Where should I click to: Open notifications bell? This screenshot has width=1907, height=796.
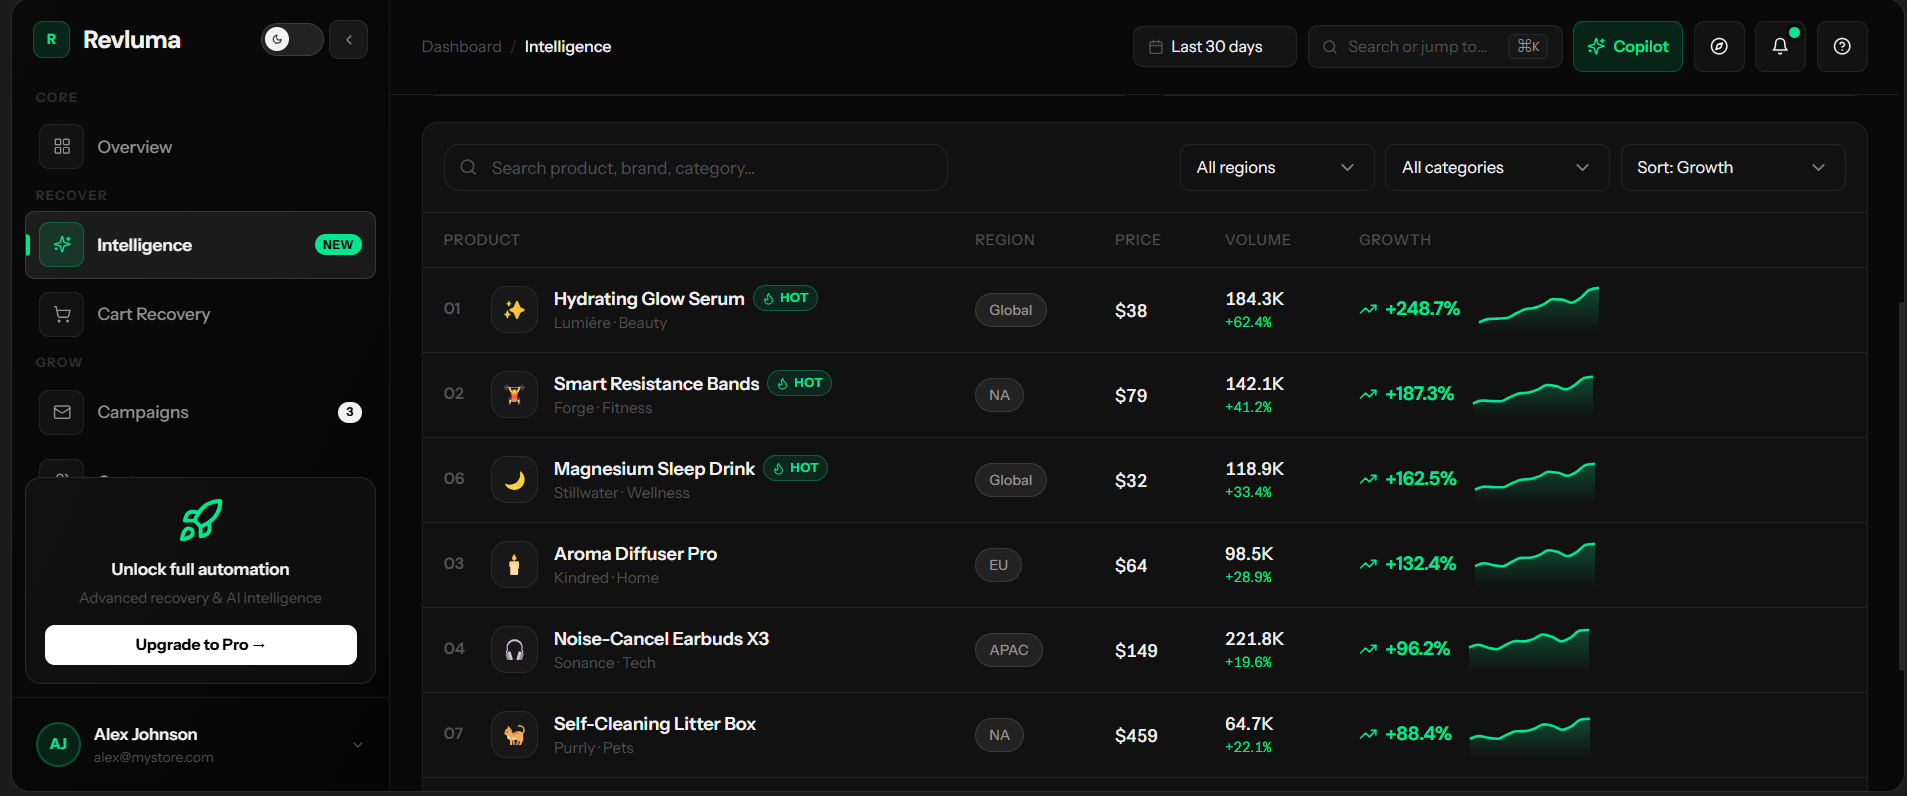click(1780, 47)
